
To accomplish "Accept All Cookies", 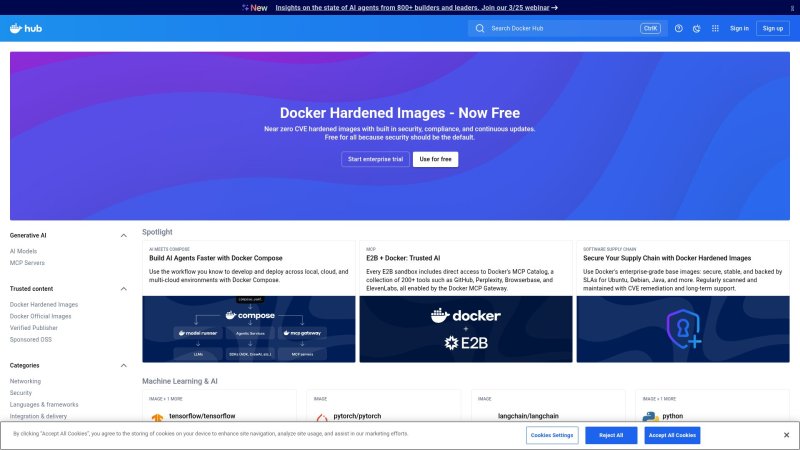I will (672, 435).
